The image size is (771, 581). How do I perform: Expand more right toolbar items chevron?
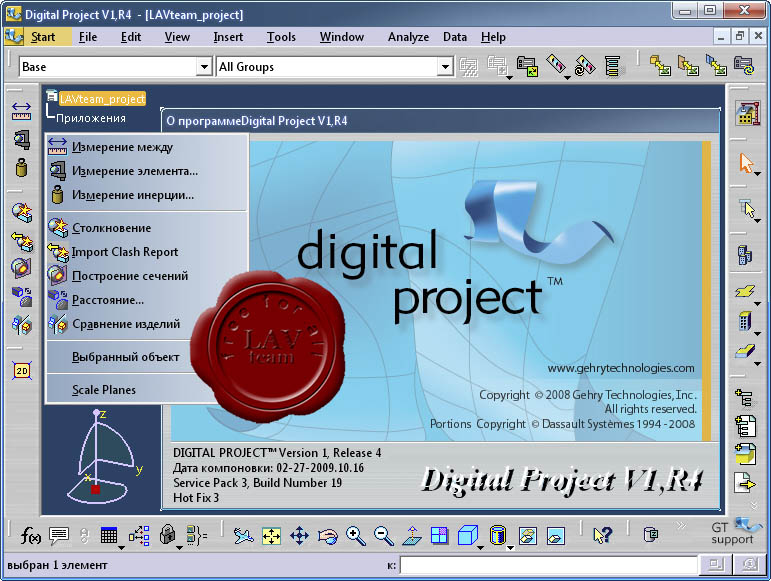tap(753, 506)
